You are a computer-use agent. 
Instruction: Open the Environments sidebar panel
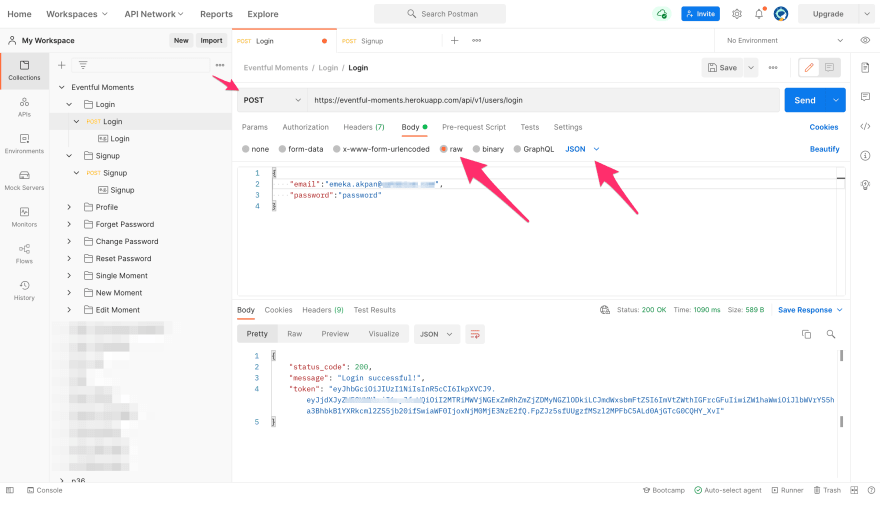[x=24, y=144]
